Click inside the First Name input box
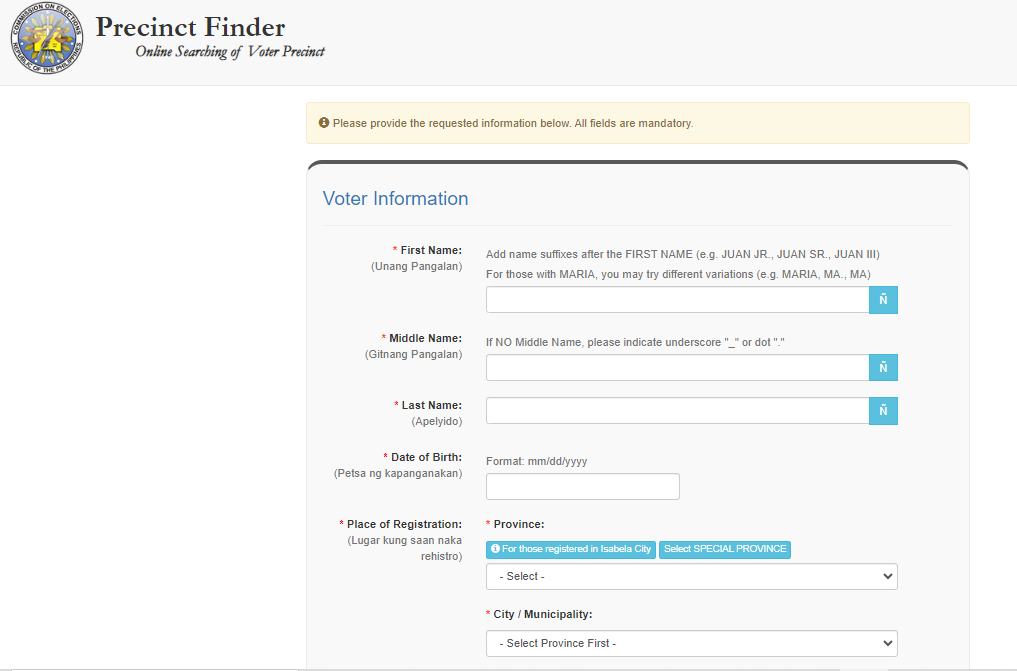This screenshot has height=671, width=1017. [x=670, y=299]
